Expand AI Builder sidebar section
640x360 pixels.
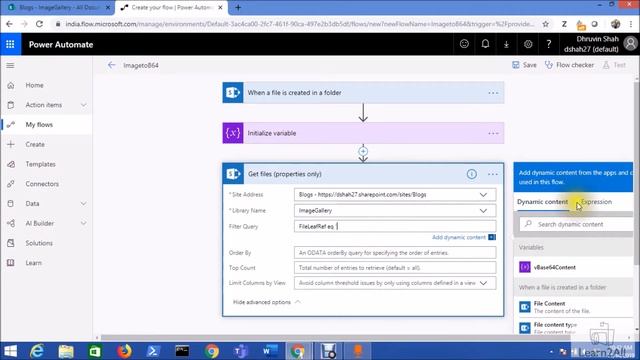tap(84, 223)
